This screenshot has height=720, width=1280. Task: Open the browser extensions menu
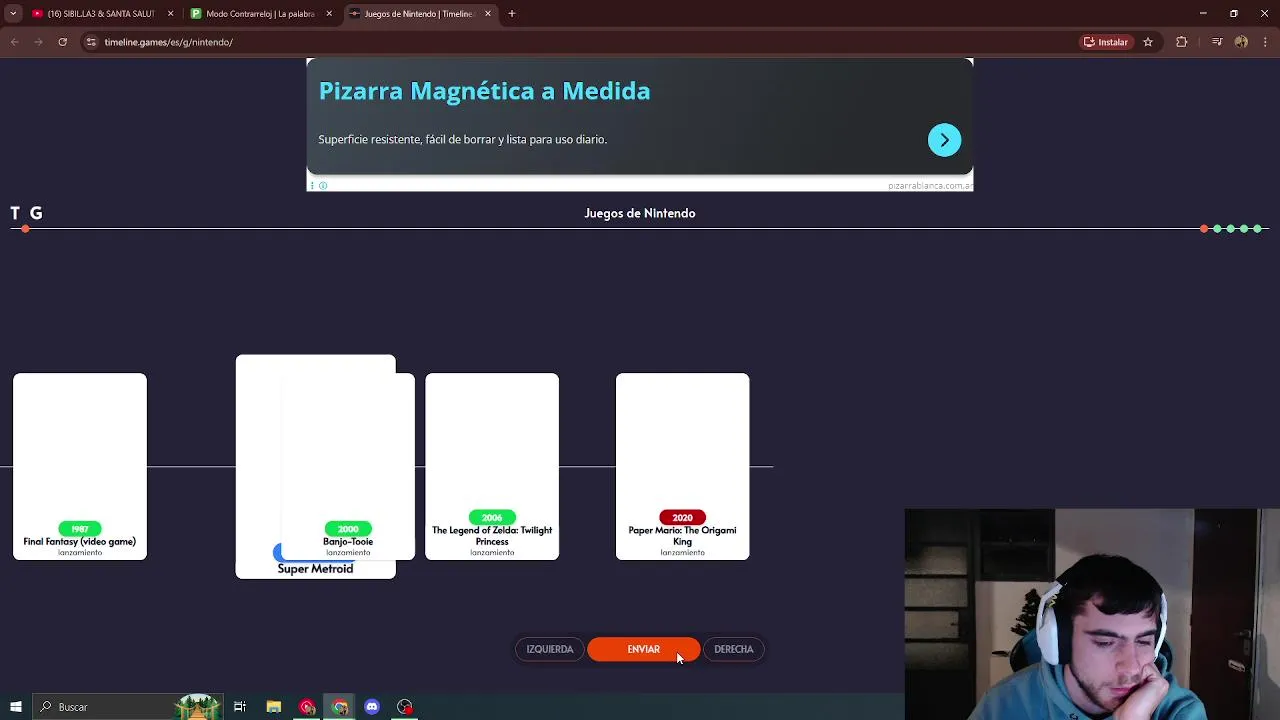(1182, 42)
